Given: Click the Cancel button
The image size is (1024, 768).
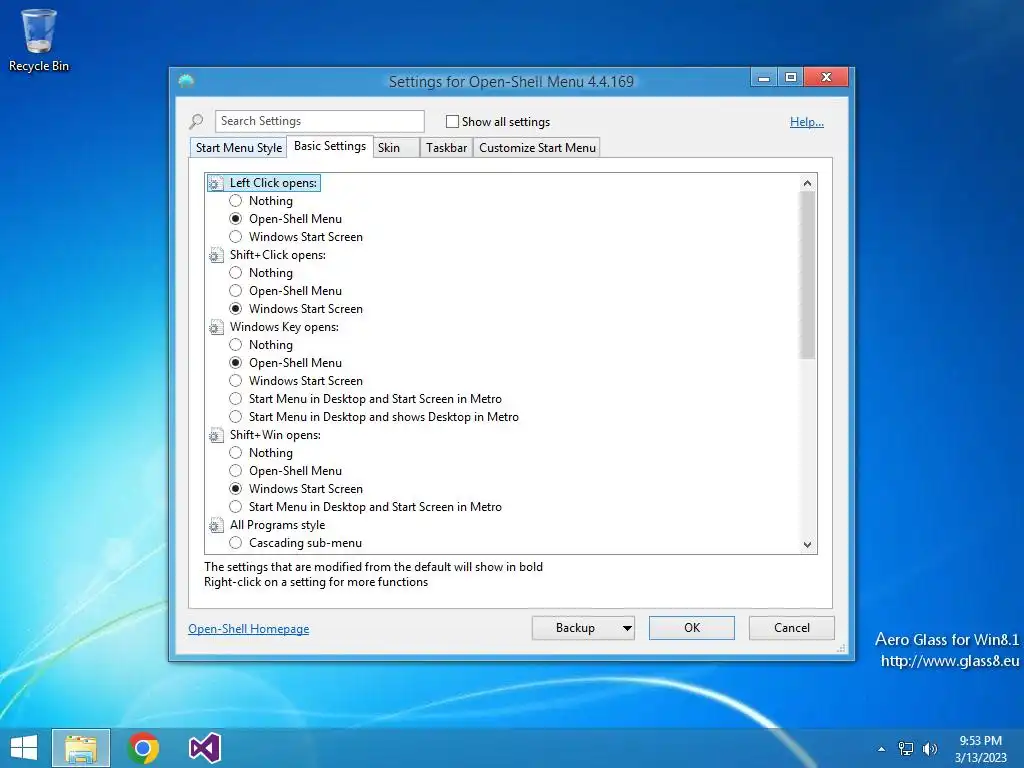Looking at the screenshot, I should [x=792, y=628].
